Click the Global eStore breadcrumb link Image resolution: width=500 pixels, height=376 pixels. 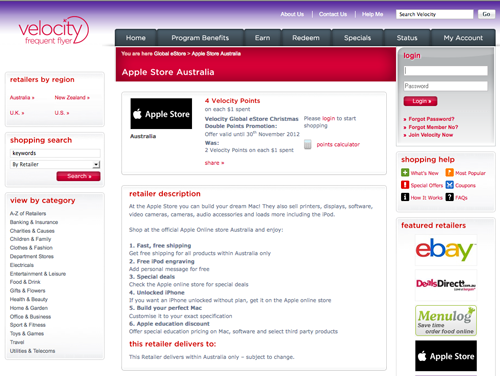pos(170,53)
